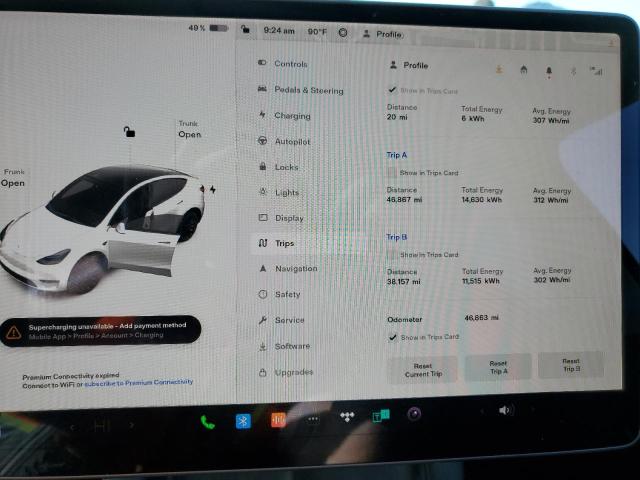Open the notifications bell icon
Screen dimensions: 640x480
pyautogui.click(x=549, y=71)
